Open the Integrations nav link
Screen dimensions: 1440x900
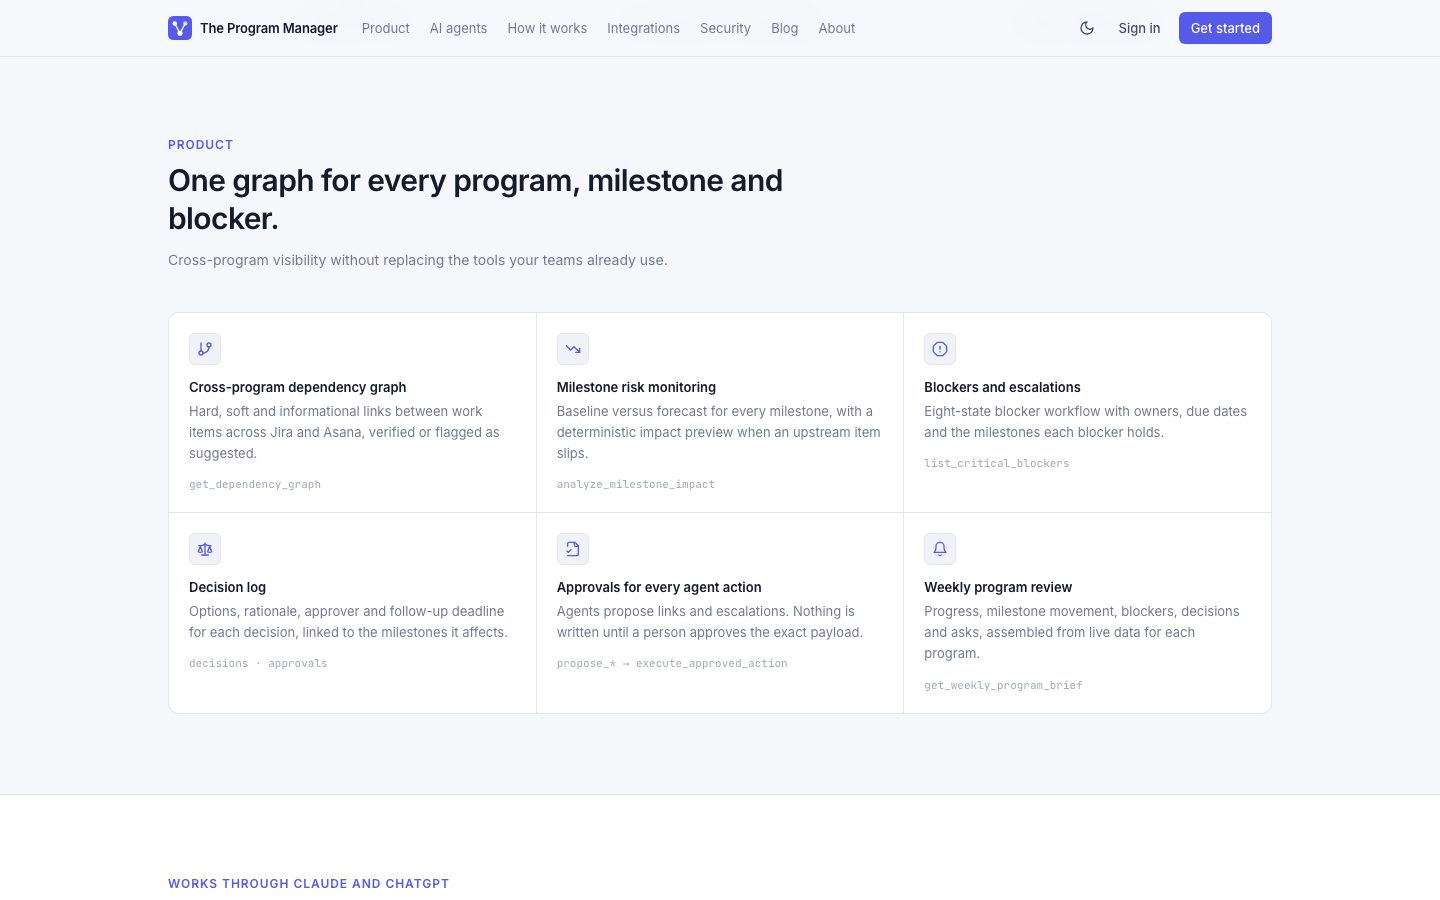643,28
